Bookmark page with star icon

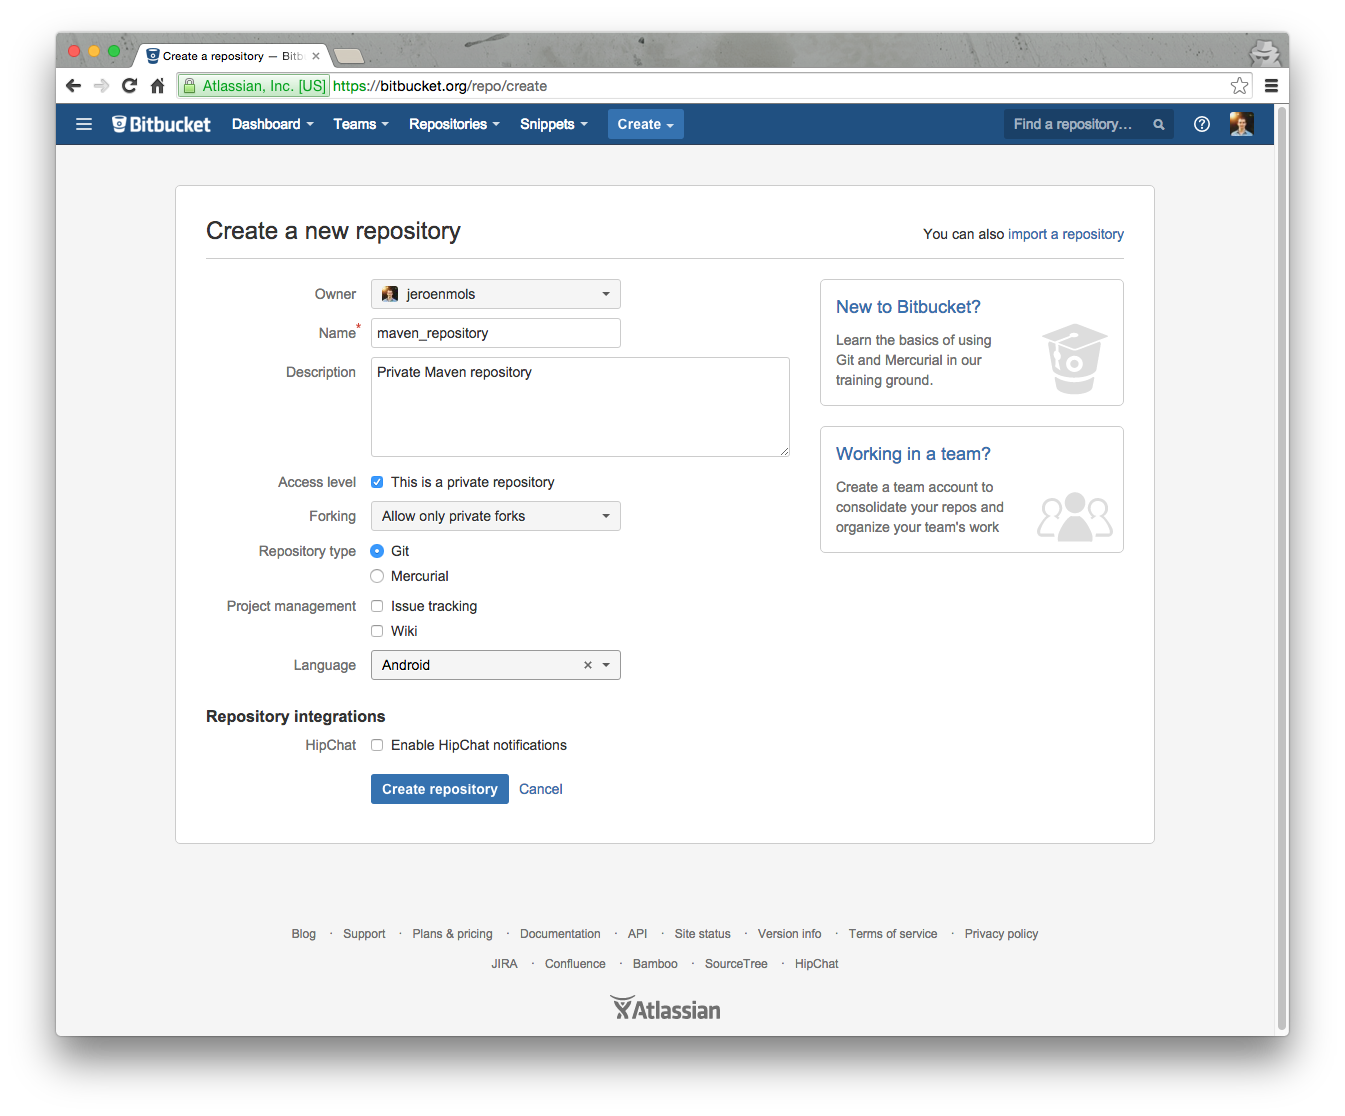tap(1240, 86)
